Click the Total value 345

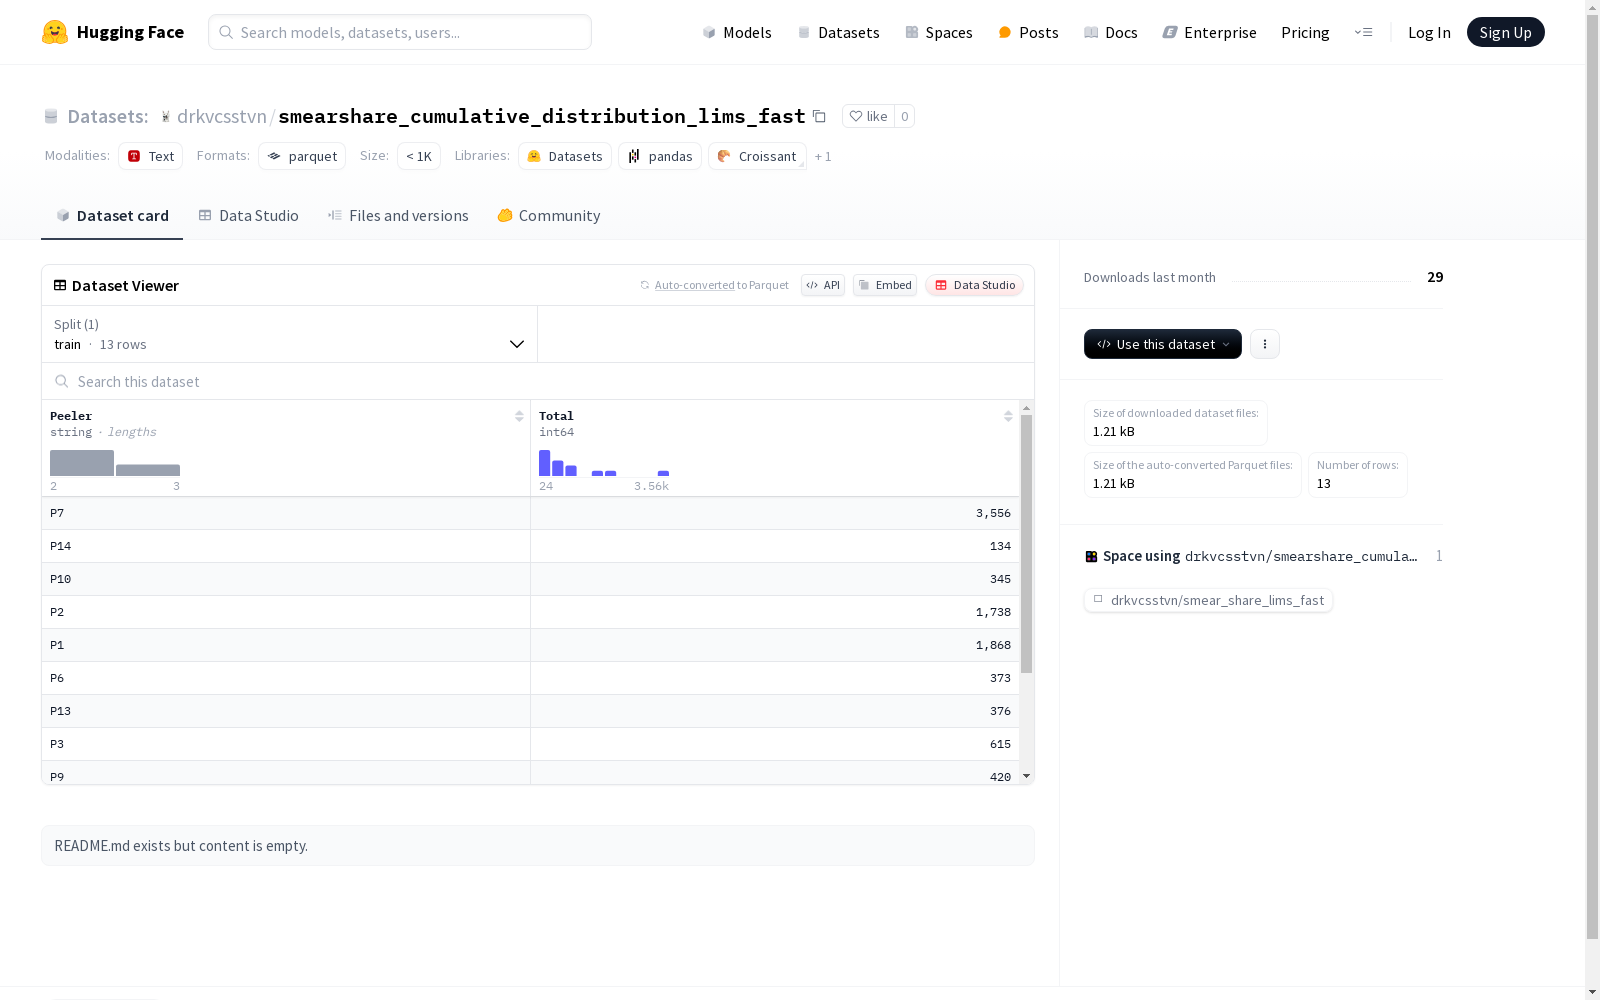point(1000,579)
